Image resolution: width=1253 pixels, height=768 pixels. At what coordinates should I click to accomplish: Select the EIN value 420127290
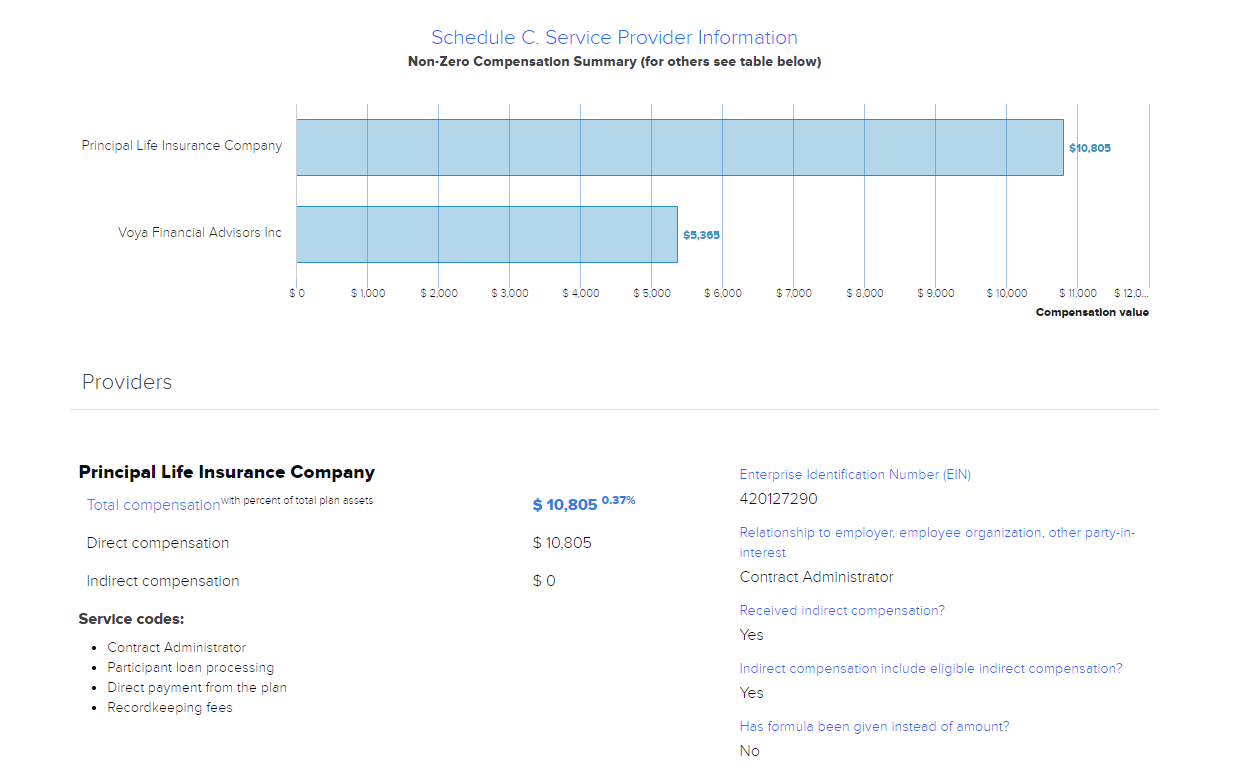click(x=778, y=499)
